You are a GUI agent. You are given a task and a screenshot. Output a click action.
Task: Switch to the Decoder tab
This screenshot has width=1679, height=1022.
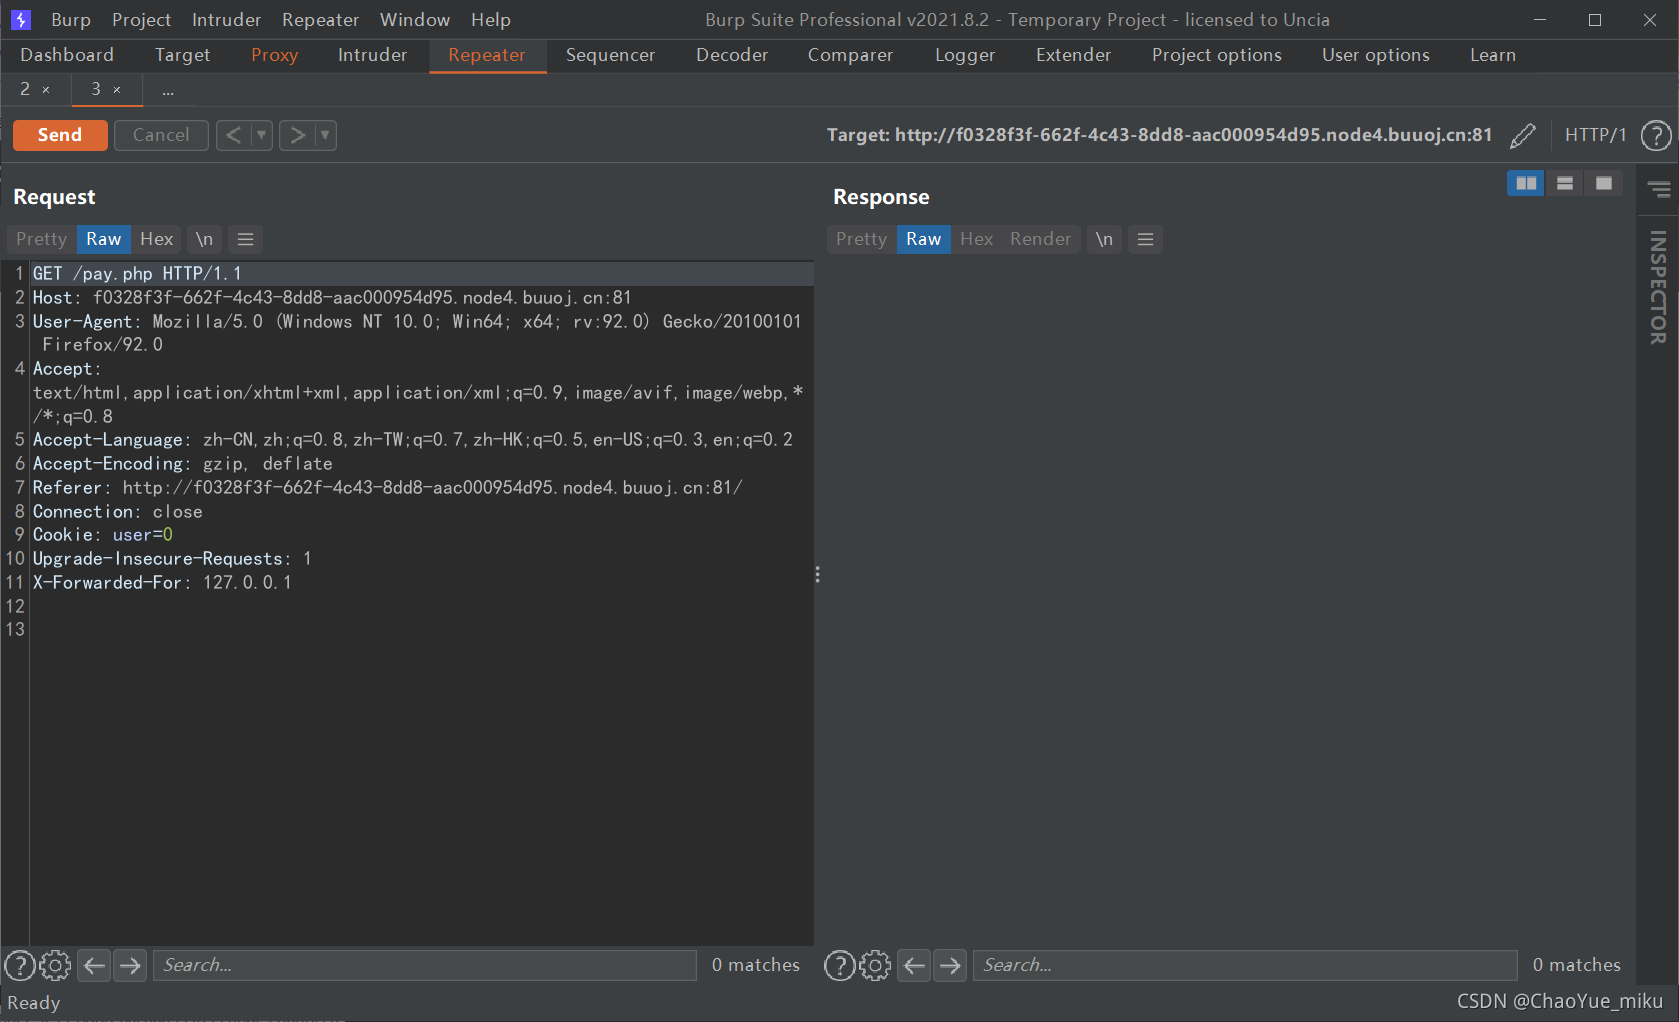point(732,55)
